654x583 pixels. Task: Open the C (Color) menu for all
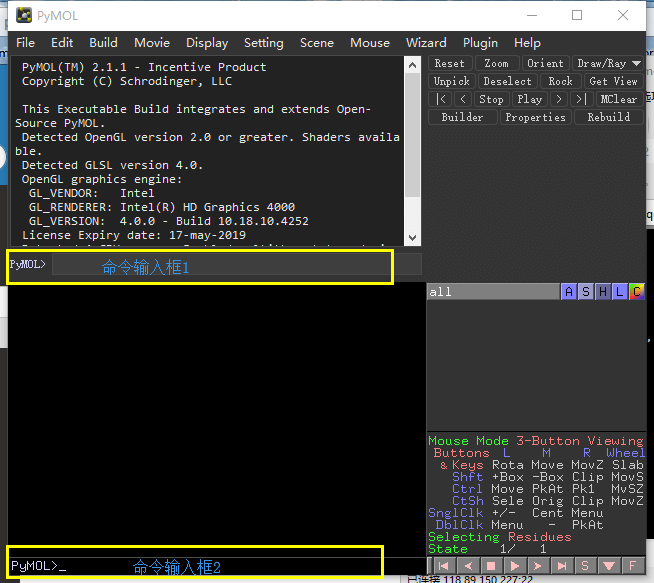636,292
